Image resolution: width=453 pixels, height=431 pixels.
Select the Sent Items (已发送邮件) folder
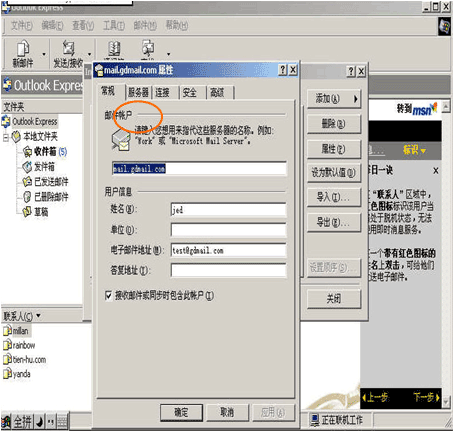[45, 182]
